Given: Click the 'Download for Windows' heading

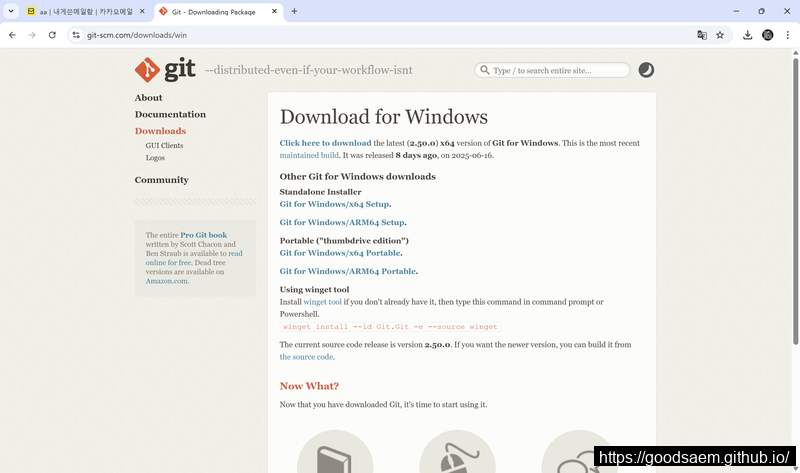Looking at the screenshot, I should (384, 117).
